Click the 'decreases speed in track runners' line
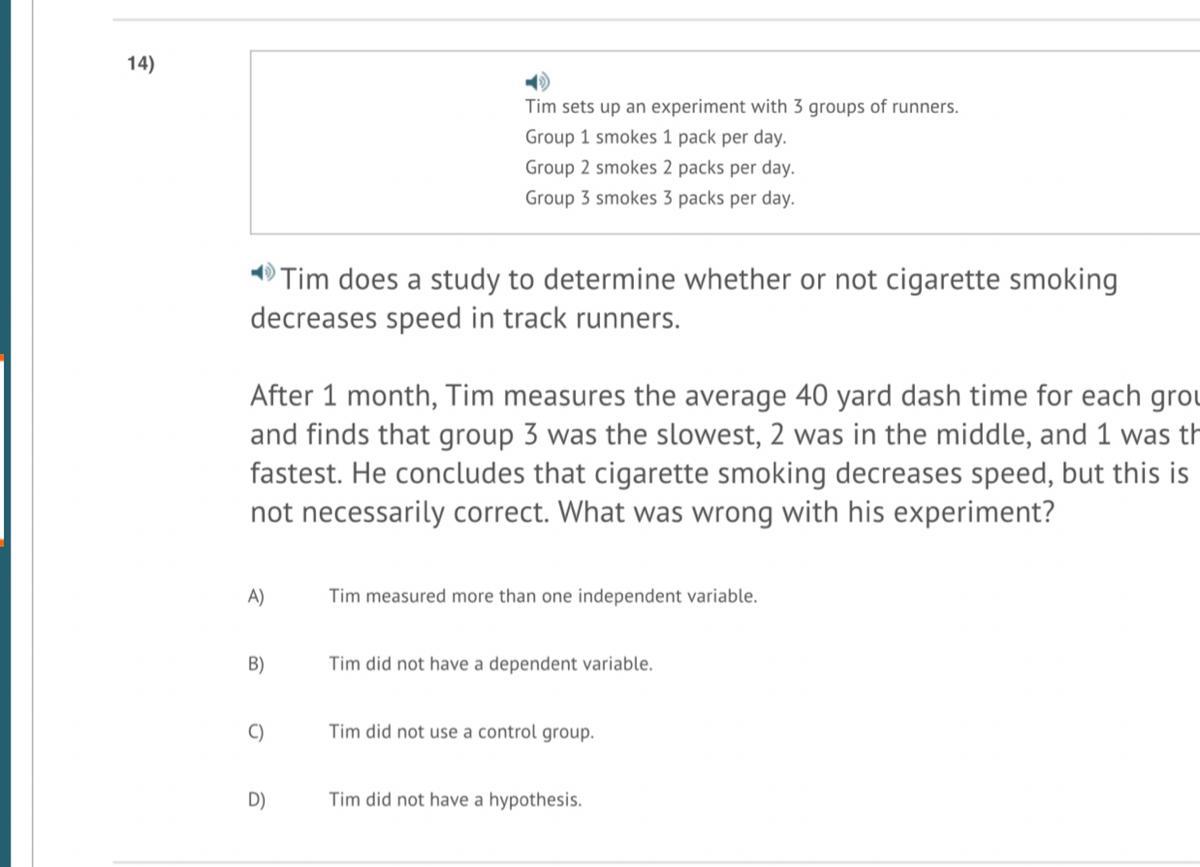The height and width of the screenshot is (867, 1200). click(x=465, y=318)
